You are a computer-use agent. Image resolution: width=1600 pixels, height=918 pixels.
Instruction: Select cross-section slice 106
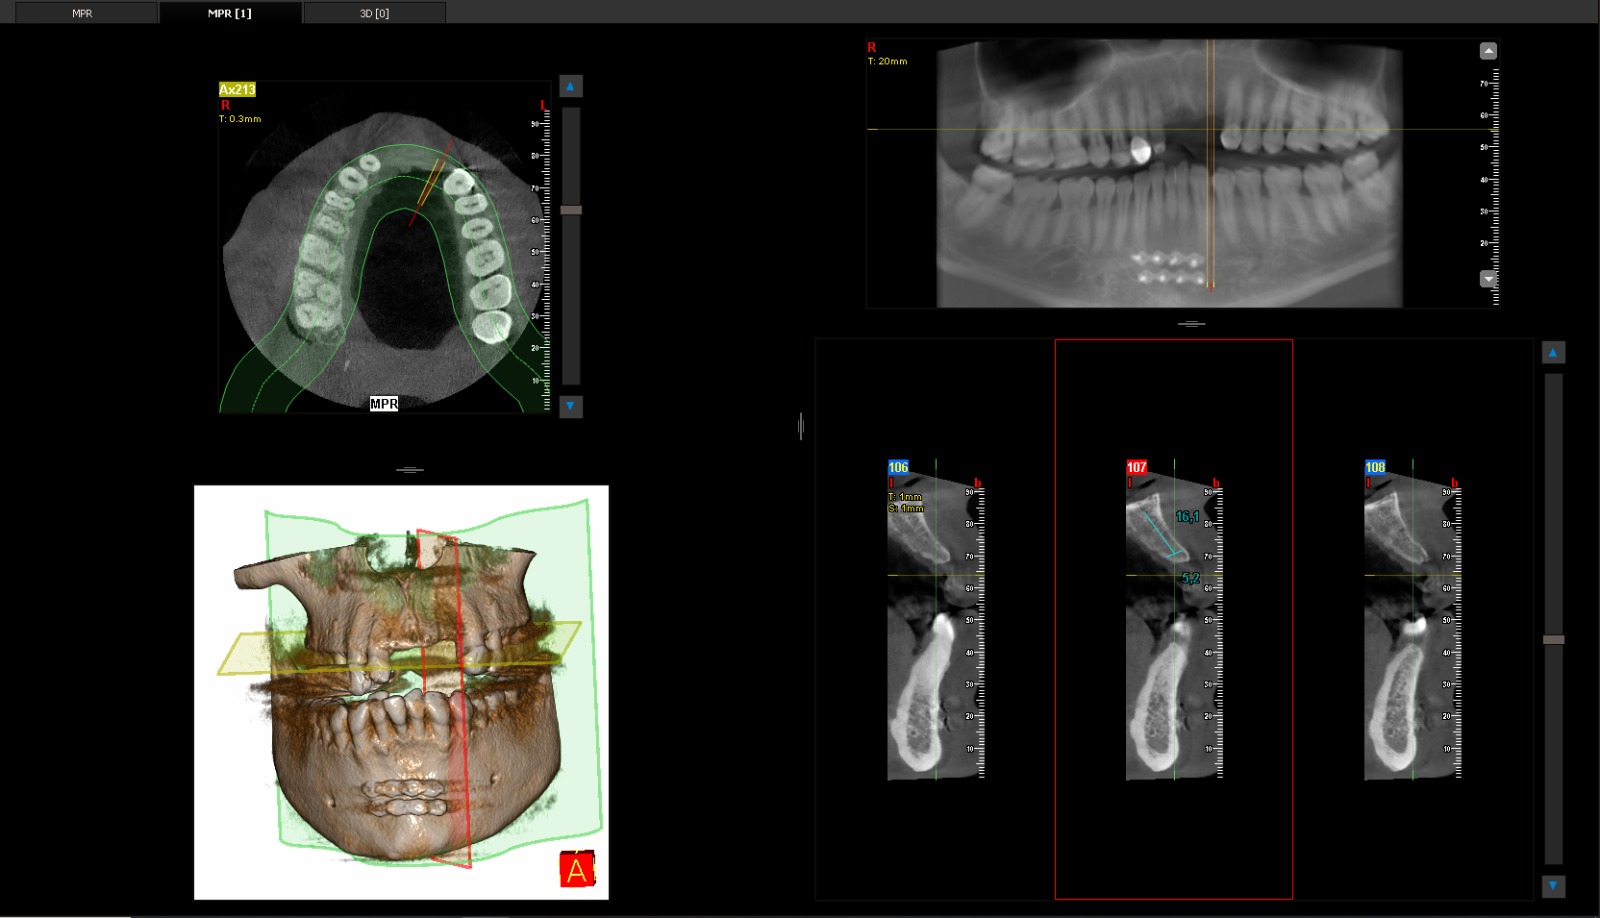(898, 467)
